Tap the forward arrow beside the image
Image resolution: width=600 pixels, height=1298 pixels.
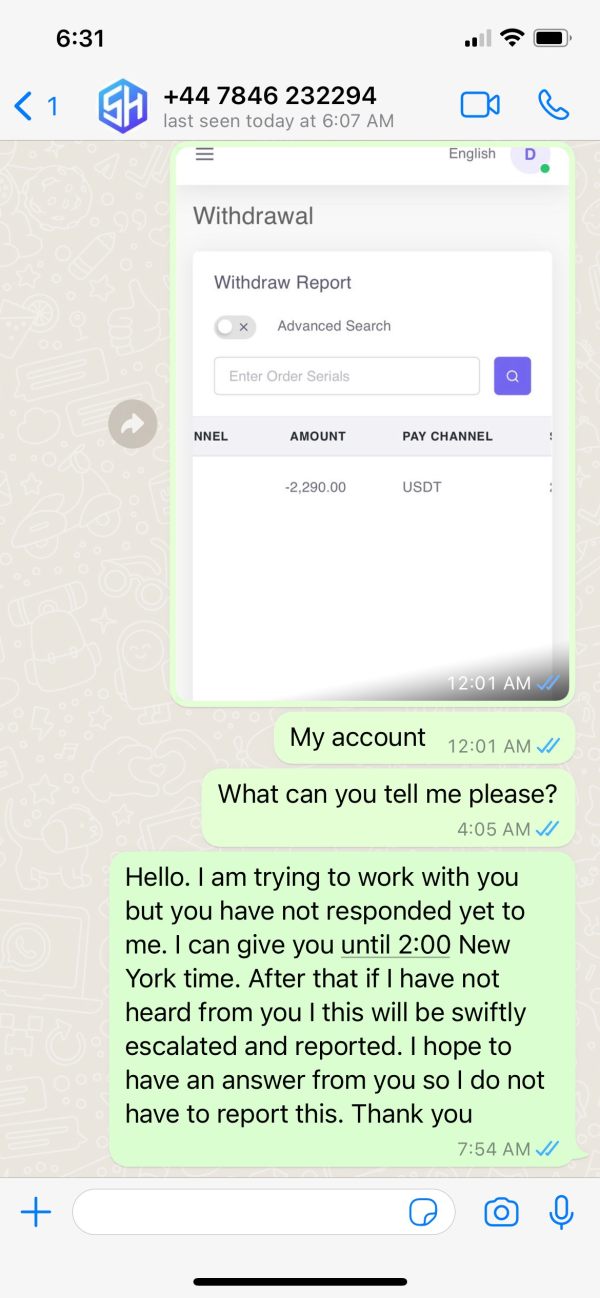[133, 424]
